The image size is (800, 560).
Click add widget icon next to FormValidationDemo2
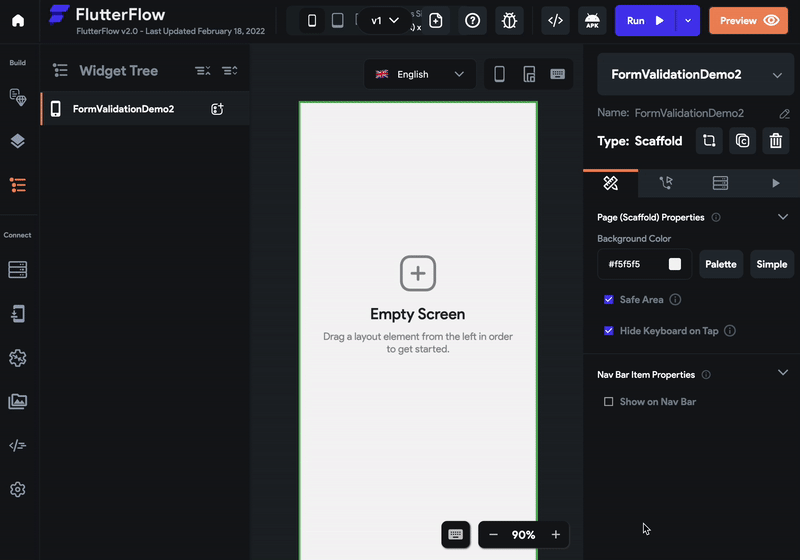tap(217, 109)
